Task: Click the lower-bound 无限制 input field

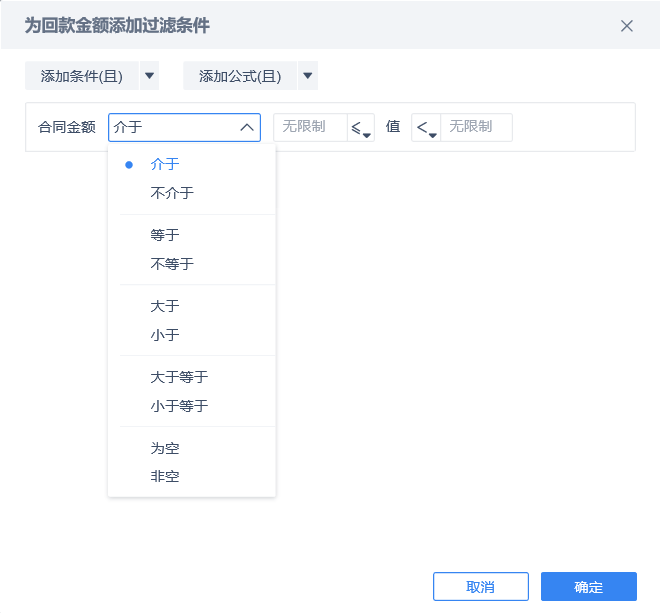Action: pyautogui.click(x=309, y=127)
